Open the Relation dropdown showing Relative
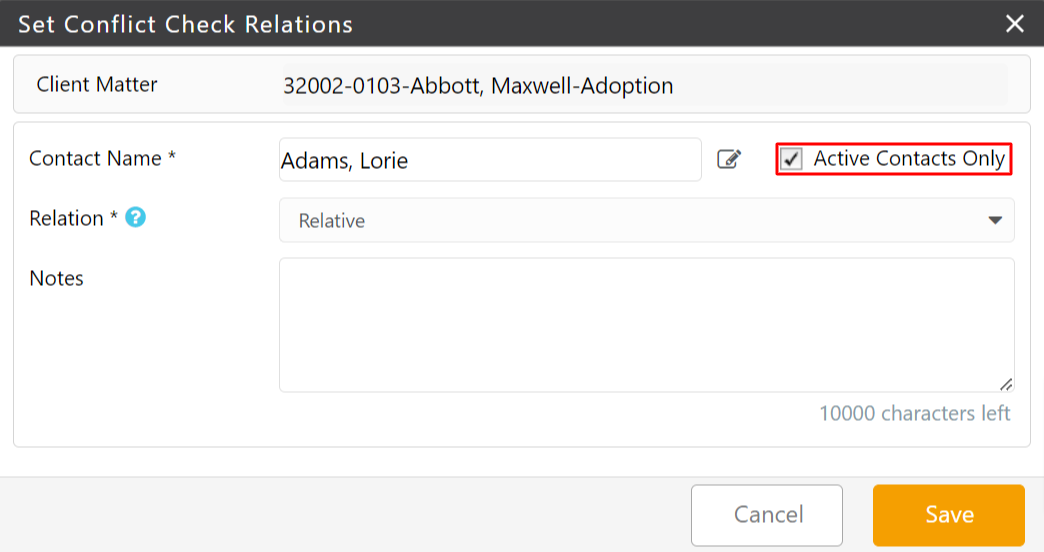1044x552 pixels. pos(647,220)
